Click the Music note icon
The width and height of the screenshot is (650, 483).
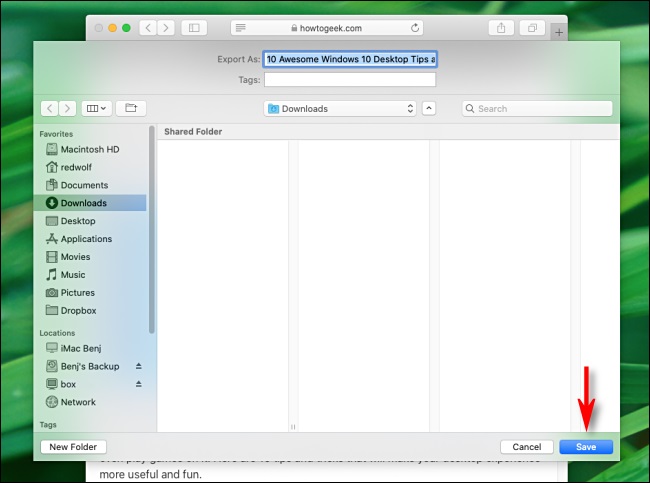point(52,274)
